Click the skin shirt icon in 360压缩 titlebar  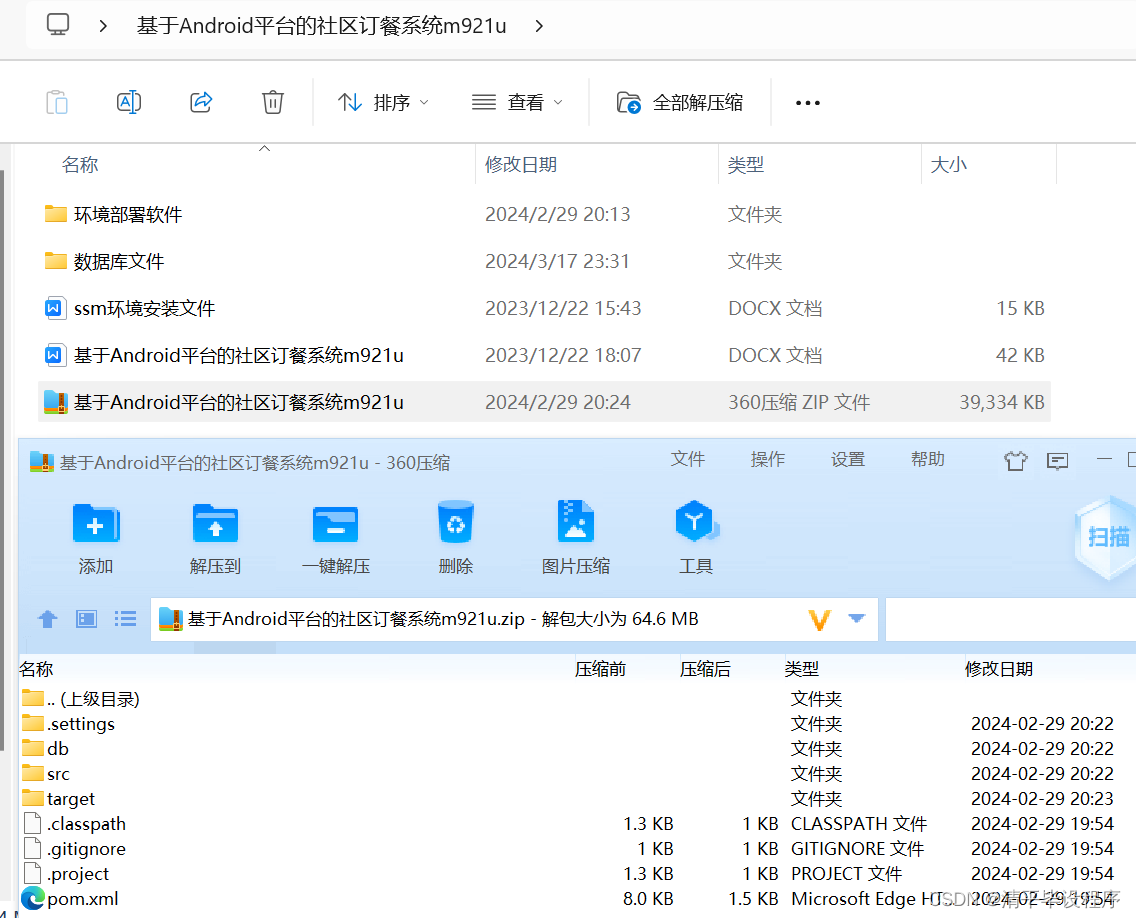click(1016, 461)
